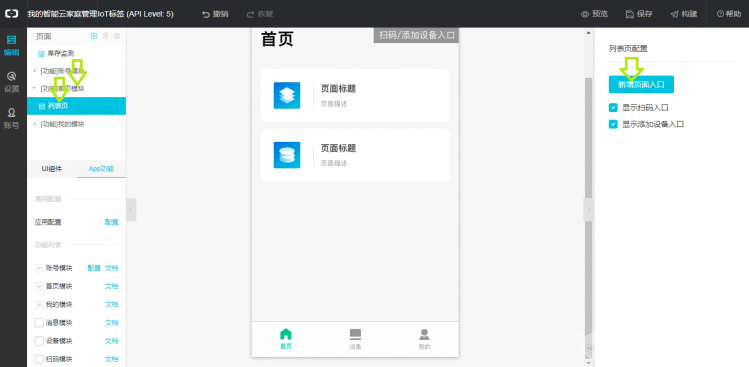Collapse the right panel with the arrow handle

pos(588,209)
